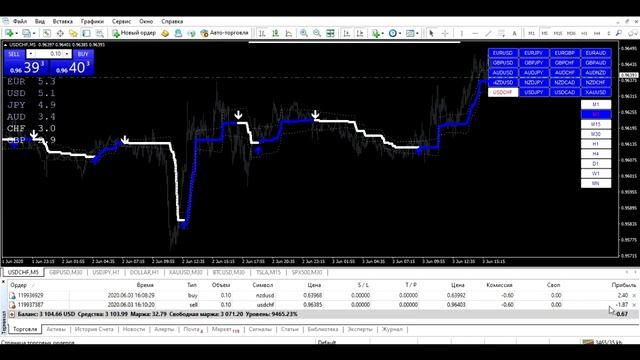Click the New Chart toolbar icon
Viewport: 640px width, 360px height.
coord(9,33)
